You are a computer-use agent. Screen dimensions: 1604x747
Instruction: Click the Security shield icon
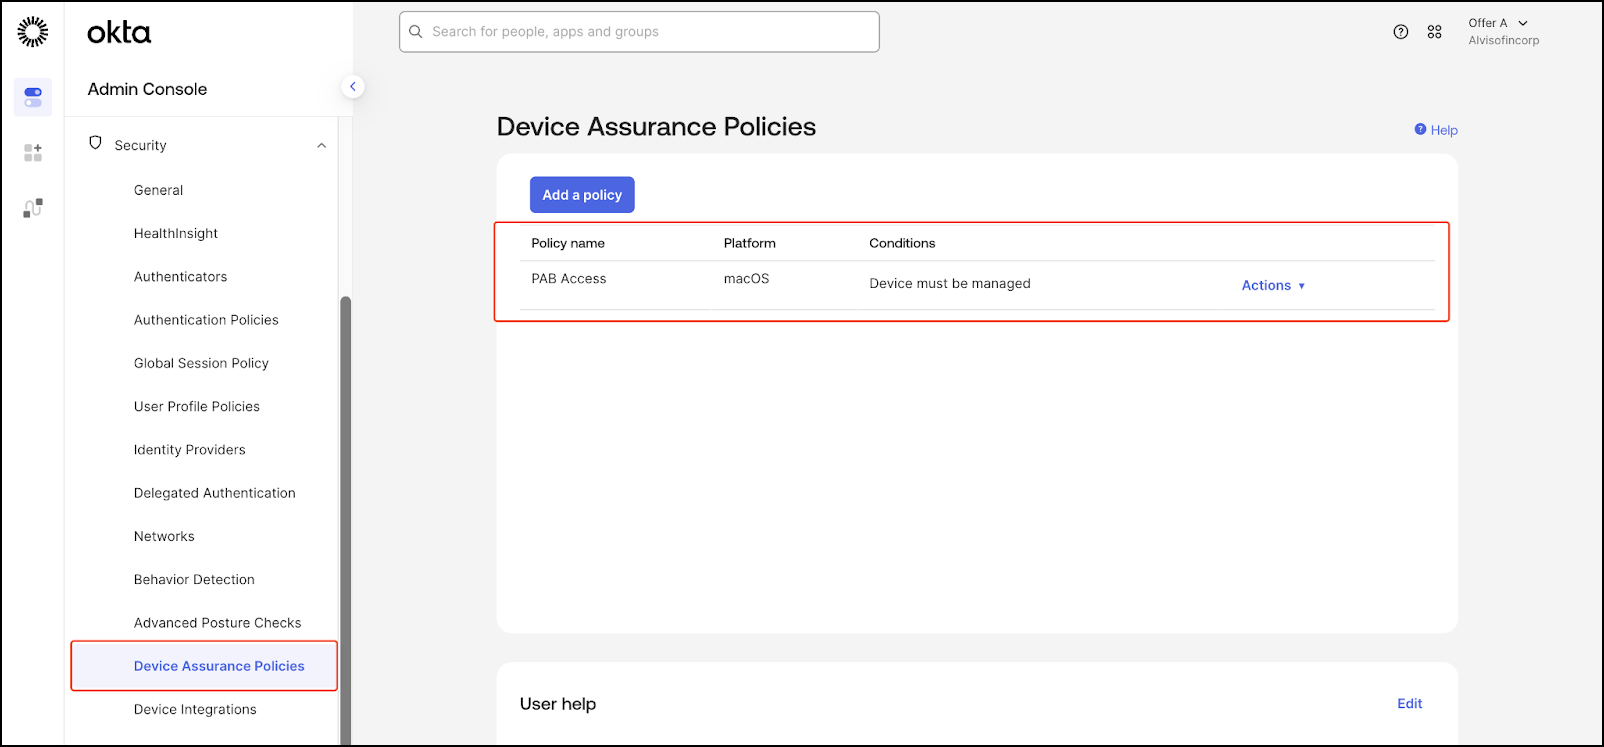[x=96, y=143]
